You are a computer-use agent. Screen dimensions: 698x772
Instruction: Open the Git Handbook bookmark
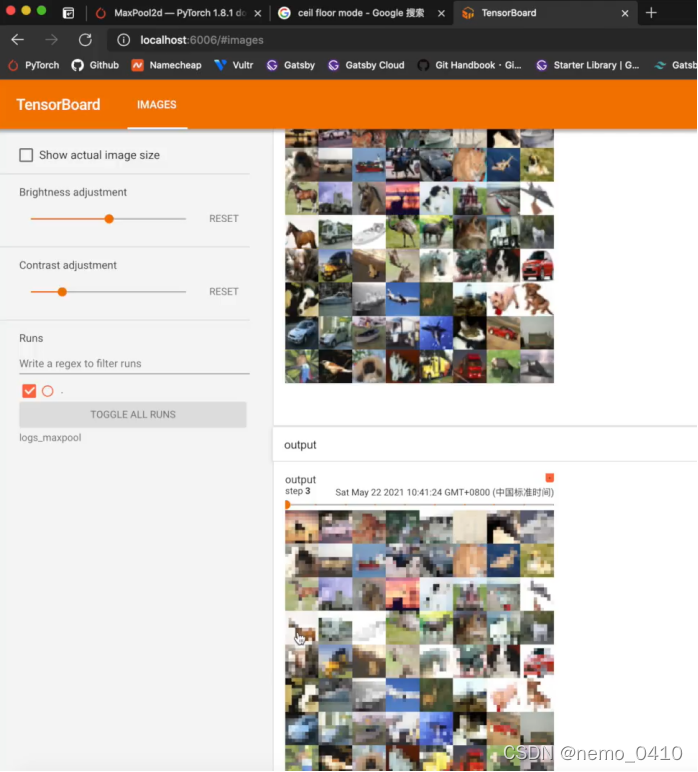tap(470, 65)
